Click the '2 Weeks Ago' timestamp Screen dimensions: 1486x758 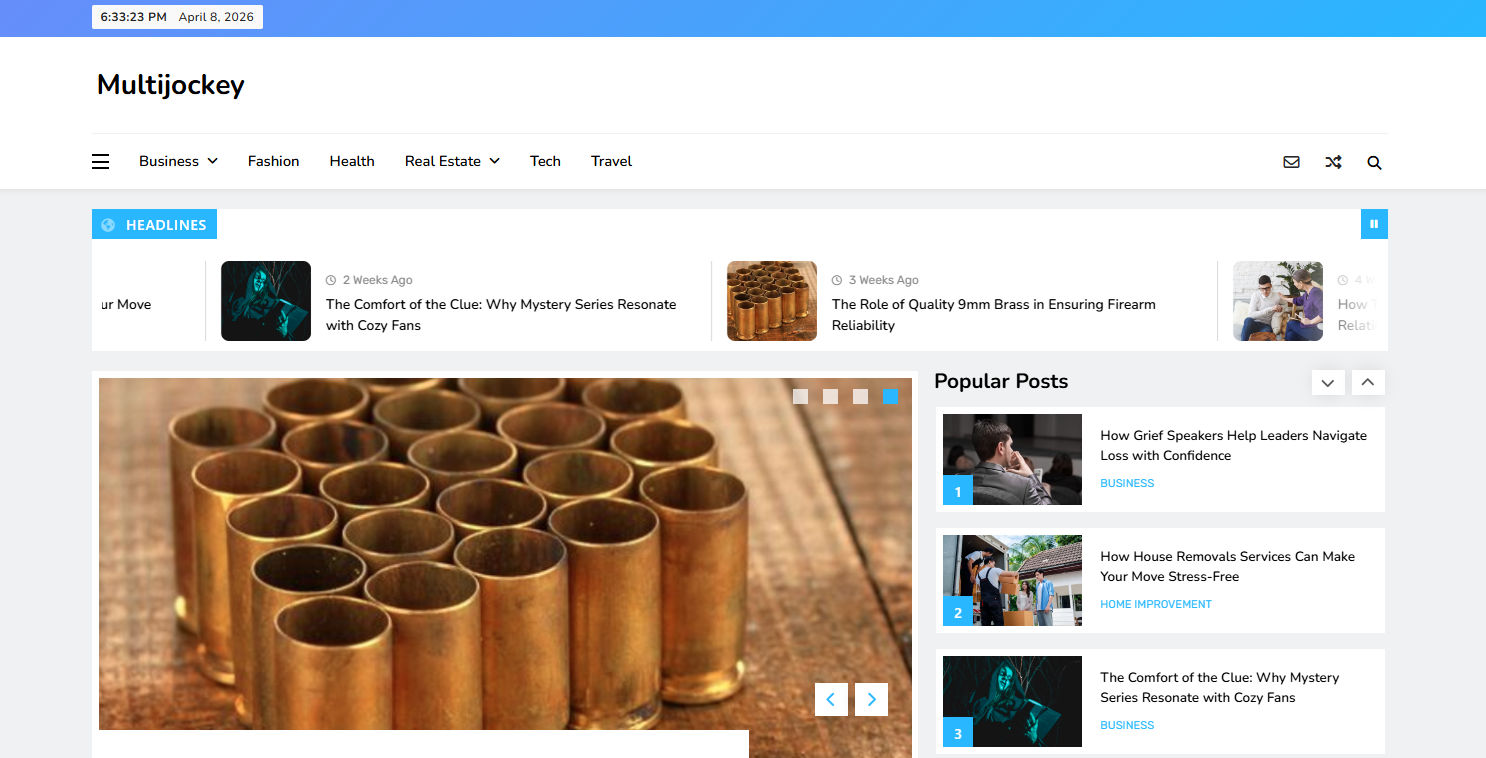point(377,280)
